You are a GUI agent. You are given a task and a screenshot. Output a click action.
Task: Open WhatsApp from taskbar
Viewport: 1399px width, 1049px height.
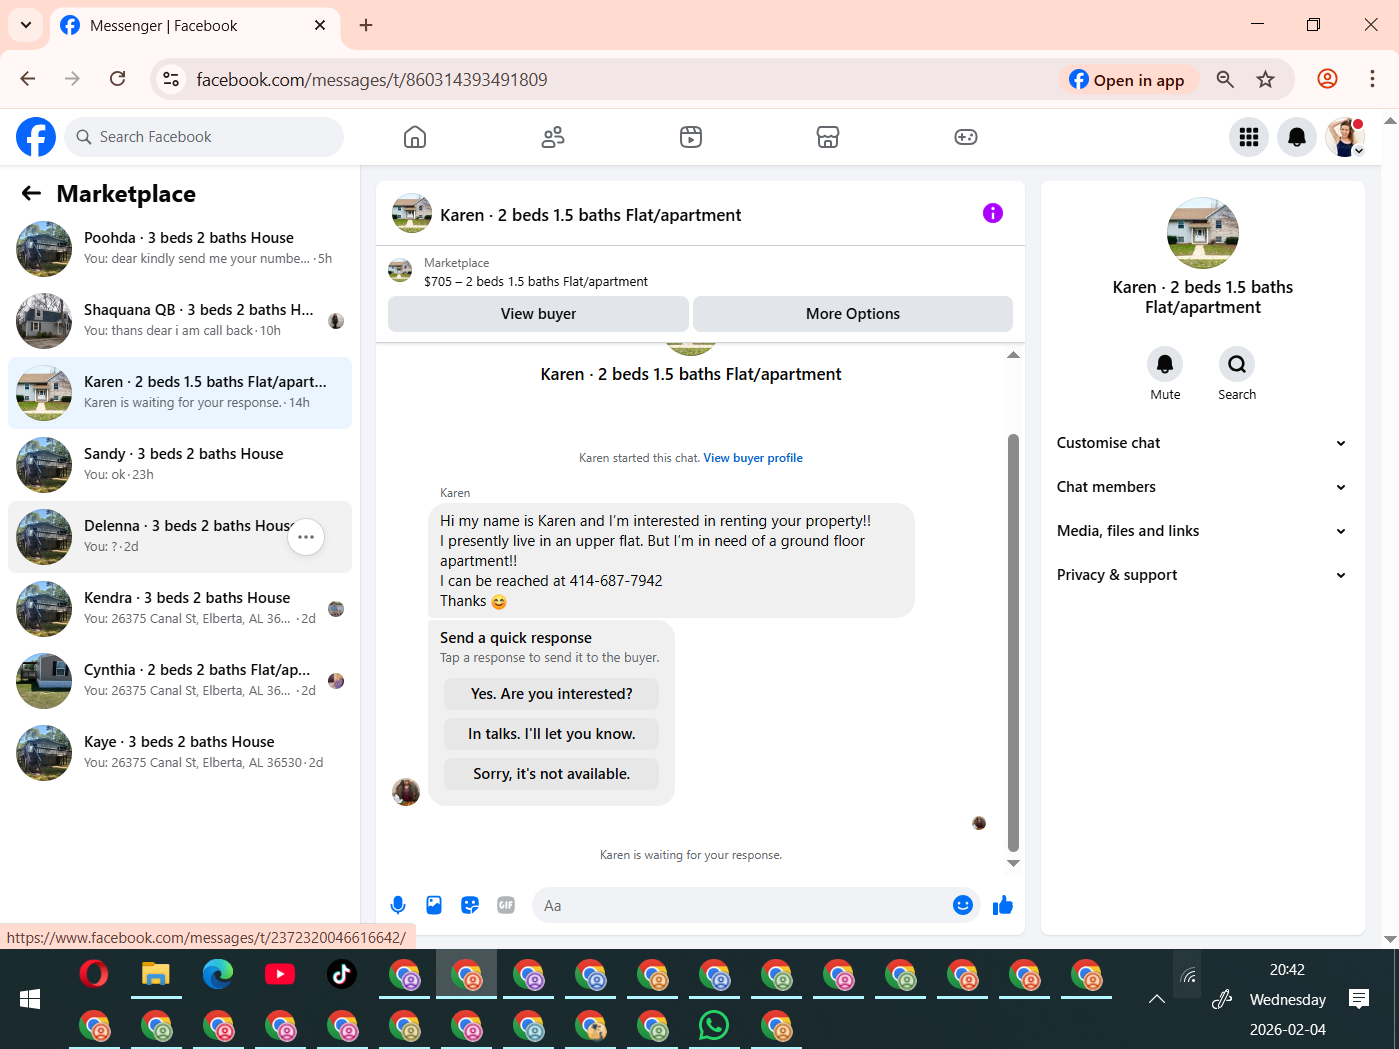[x=714, y=1025]
